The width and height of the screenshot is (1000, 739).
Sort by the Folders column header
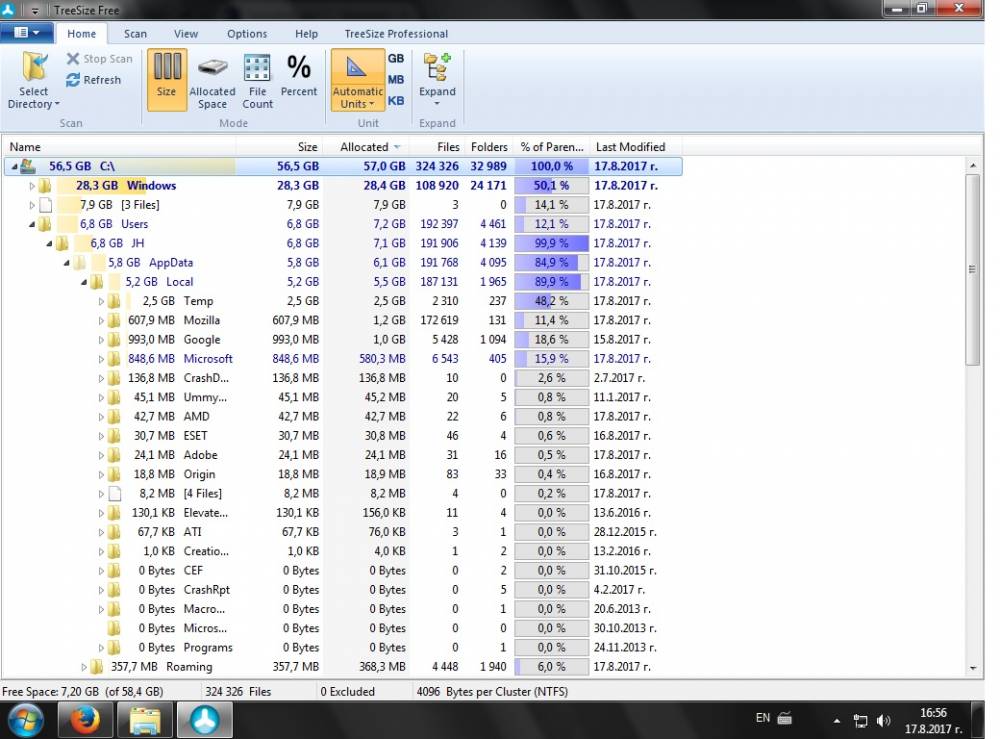click(x=489, y=147)
